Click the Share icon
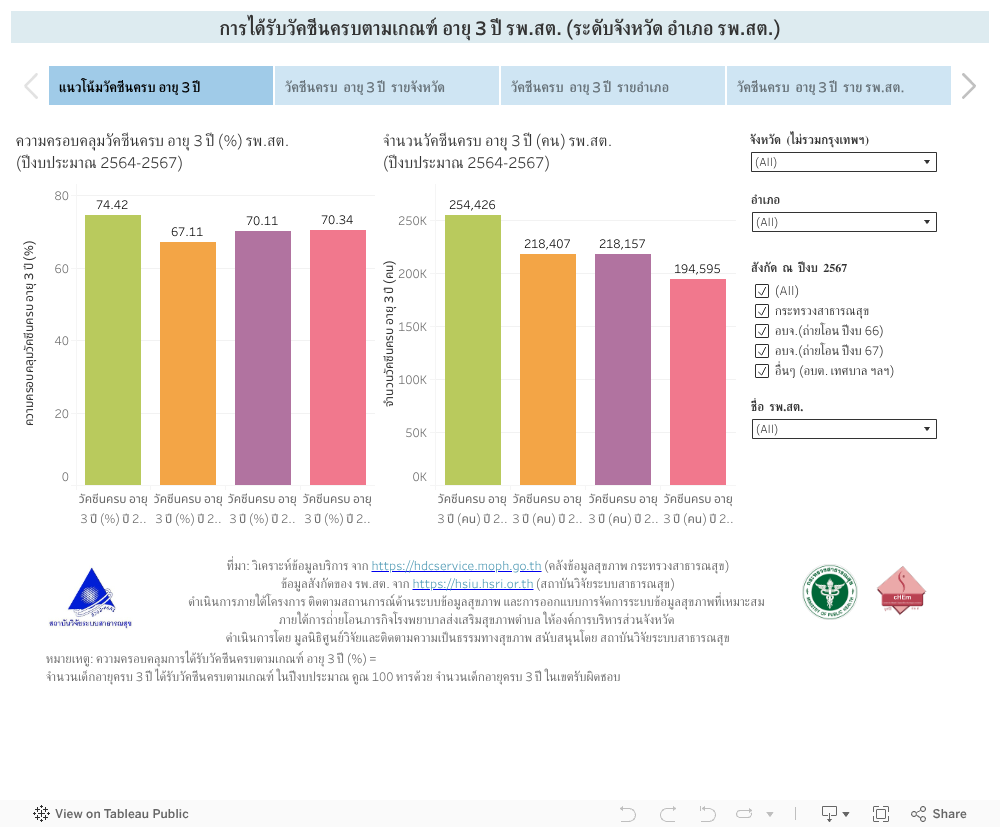Screen dimensions: 1000x827 click(938, 814)
